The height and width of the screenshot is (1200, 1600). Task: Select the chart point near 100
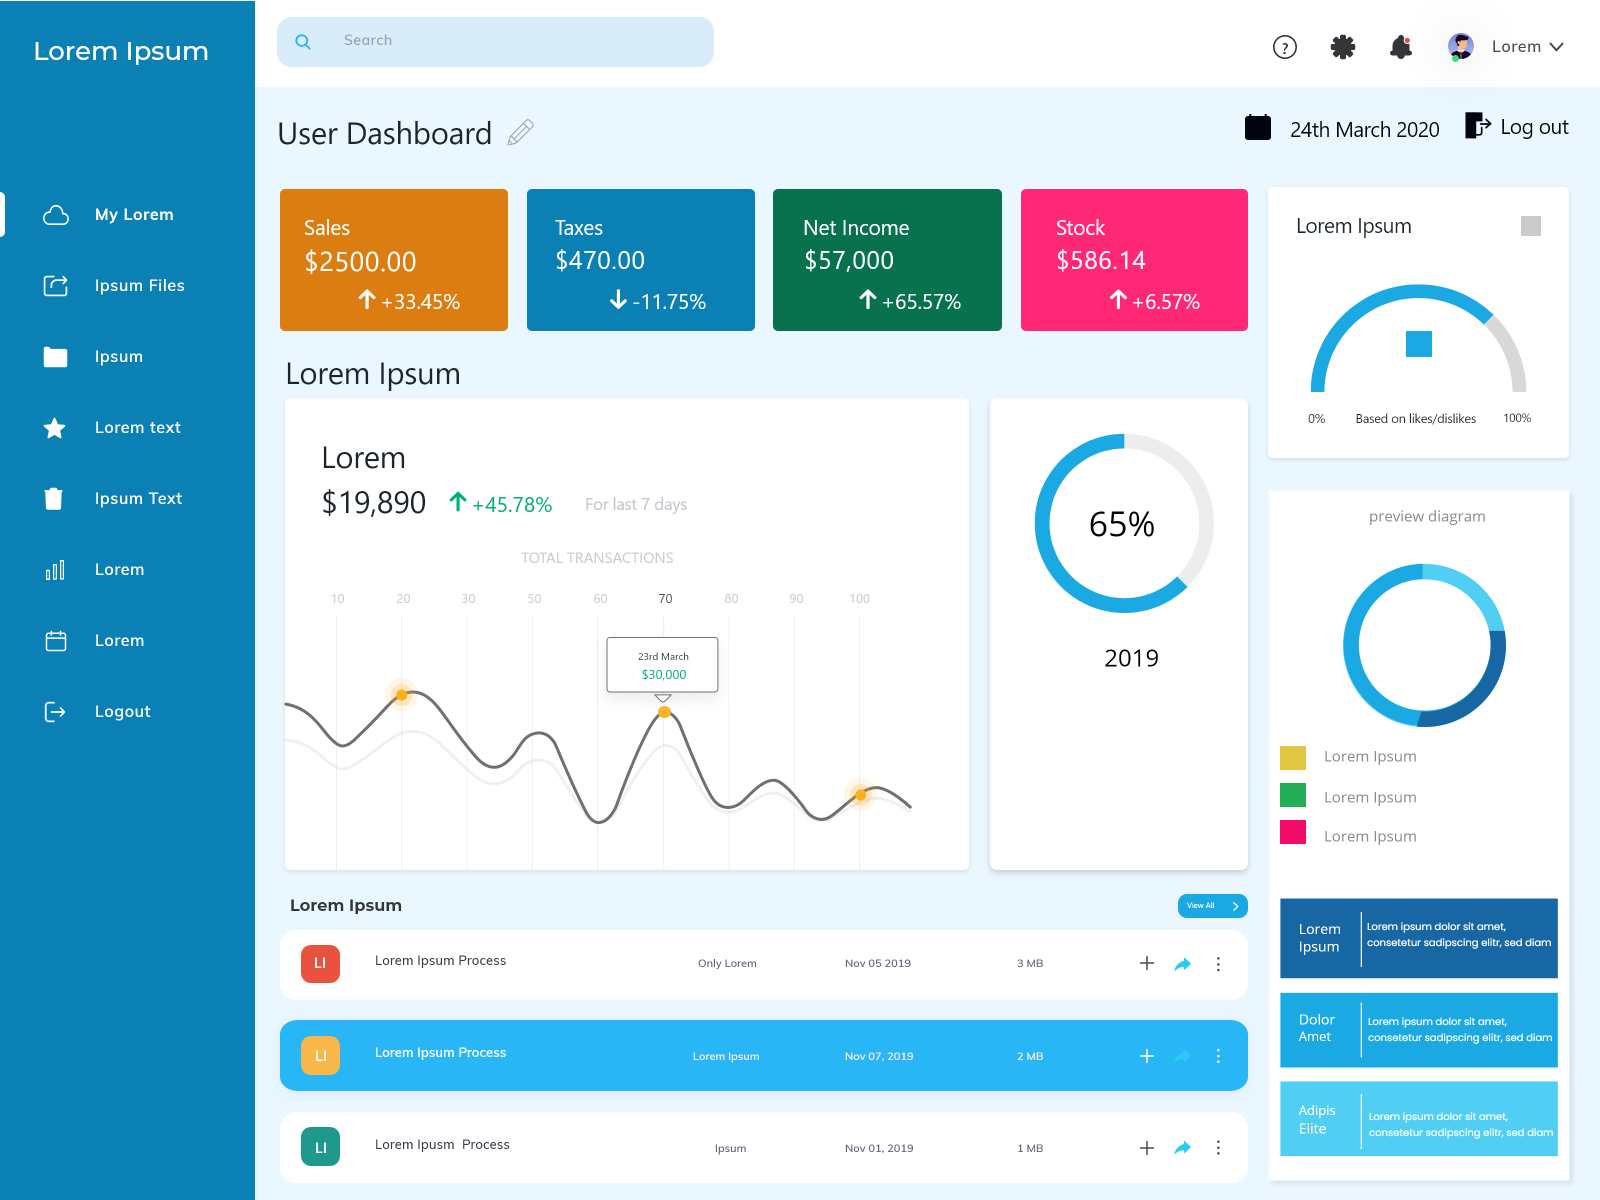861,795
